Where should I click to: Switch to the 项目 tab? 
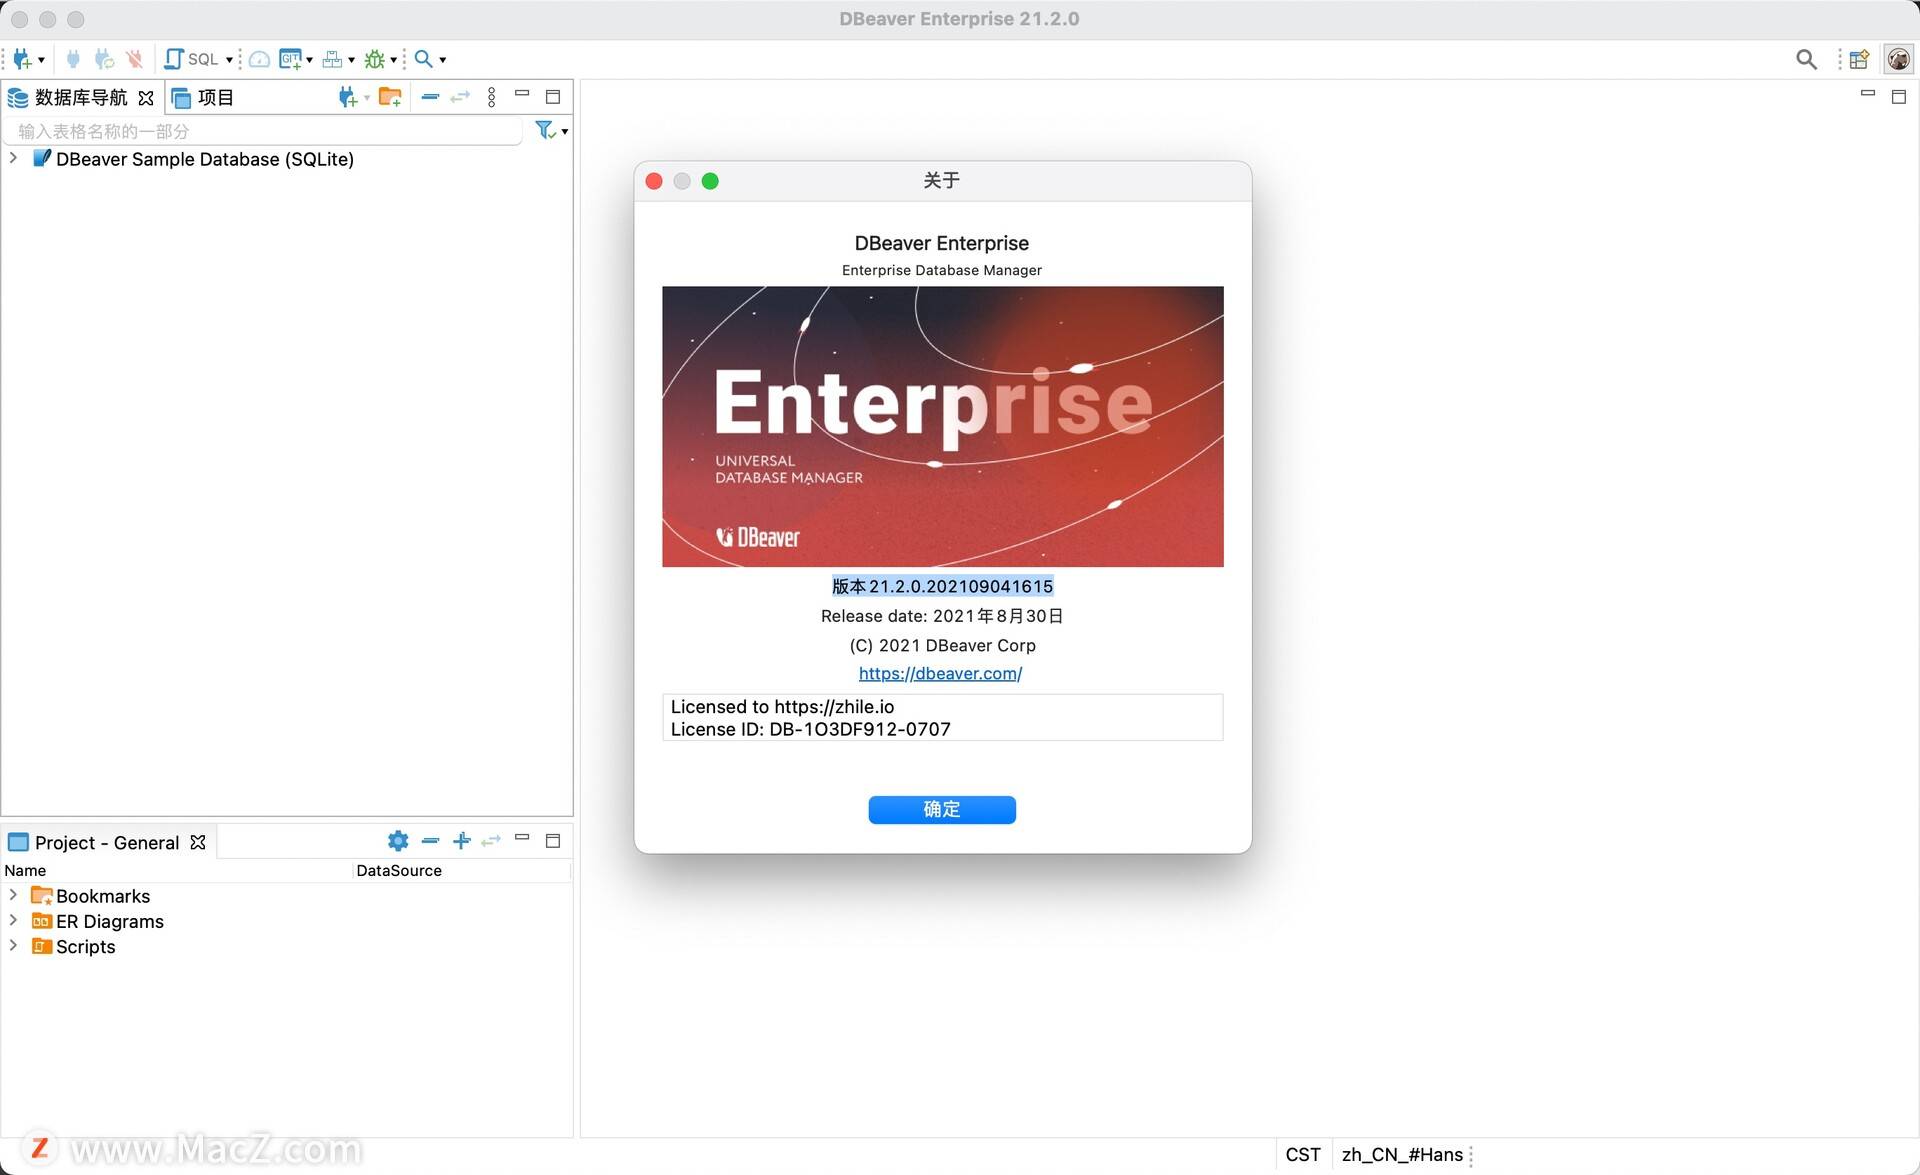pos(213,97)
